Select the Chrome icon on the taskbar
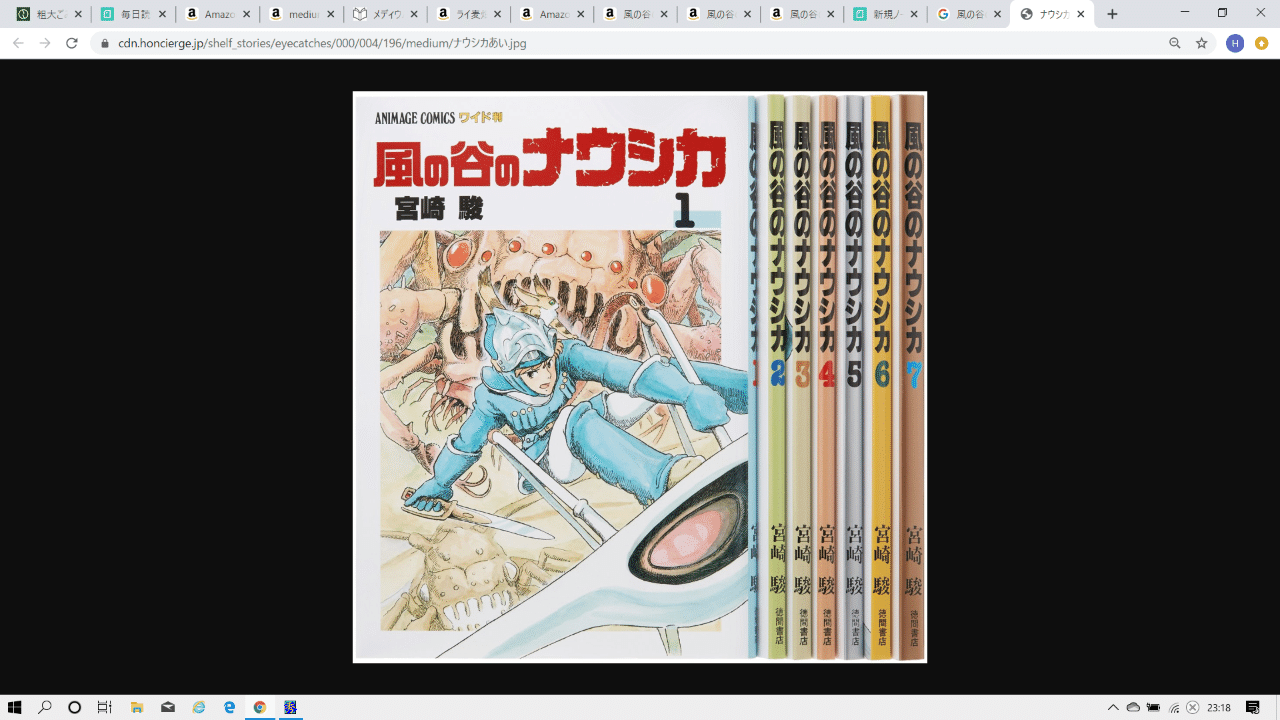 click(x=259, y=707)
